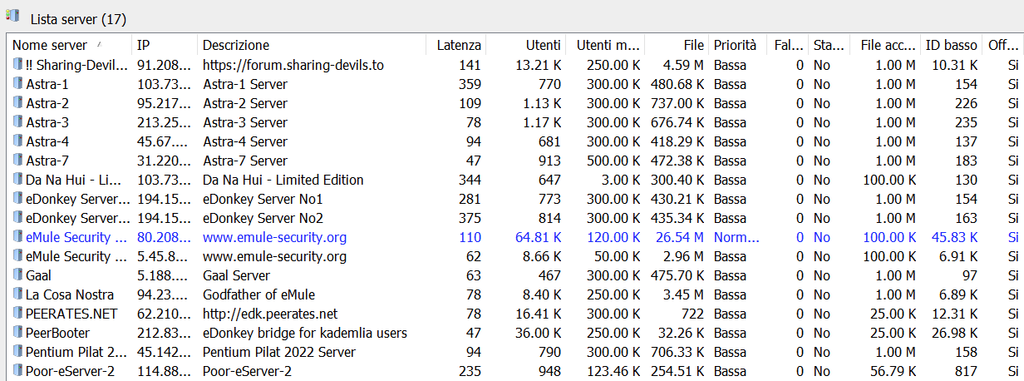
Task: Click the forum.sharing-devils.to description
Action: tap(293, 65)
